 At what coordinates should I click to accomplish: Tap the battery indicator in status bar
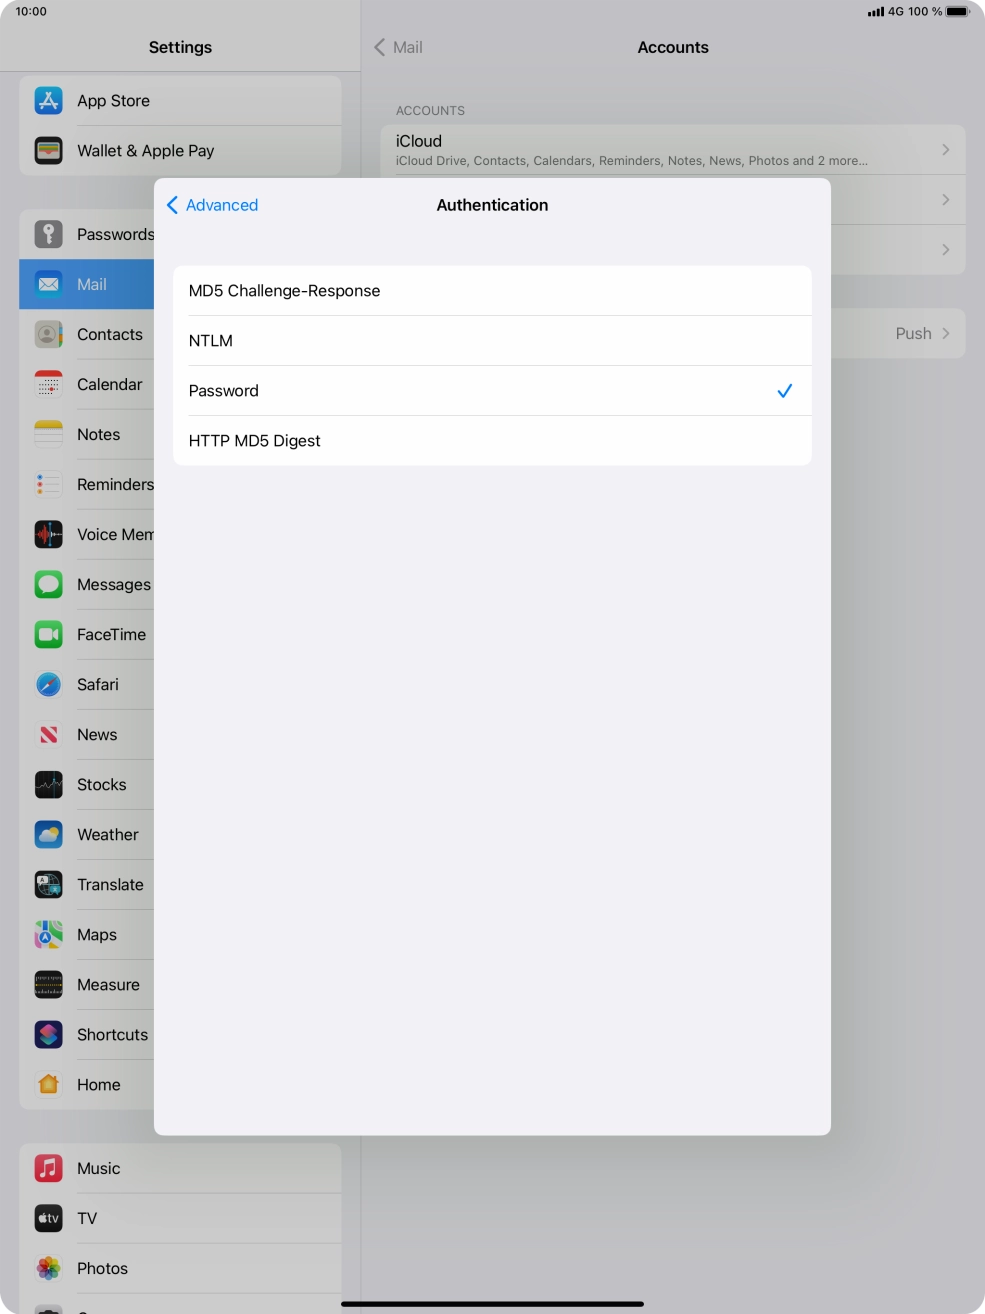pyautogui.click(x=958, y=12)
